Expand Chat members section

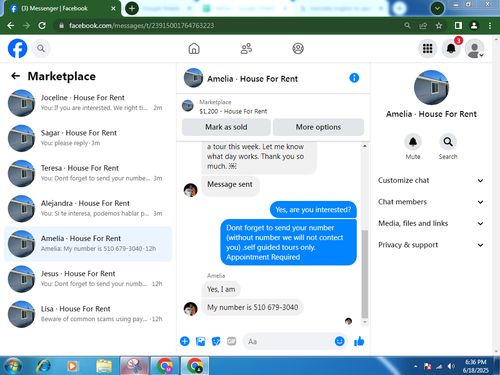(x=431, y=202)
